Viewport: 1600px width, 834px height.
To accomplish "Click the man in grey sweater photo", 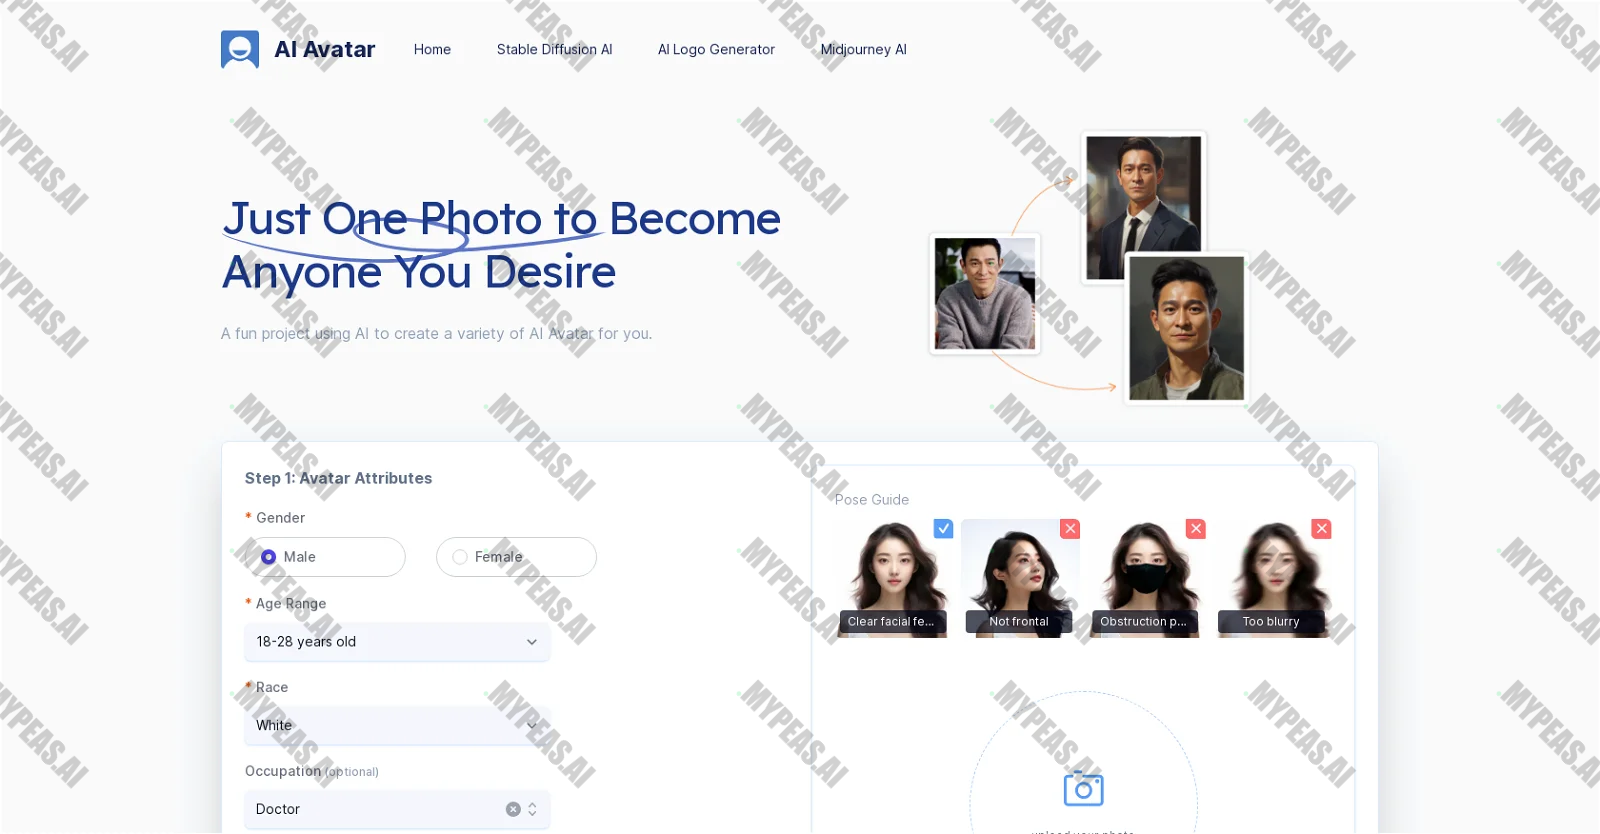I will [985, 294].
